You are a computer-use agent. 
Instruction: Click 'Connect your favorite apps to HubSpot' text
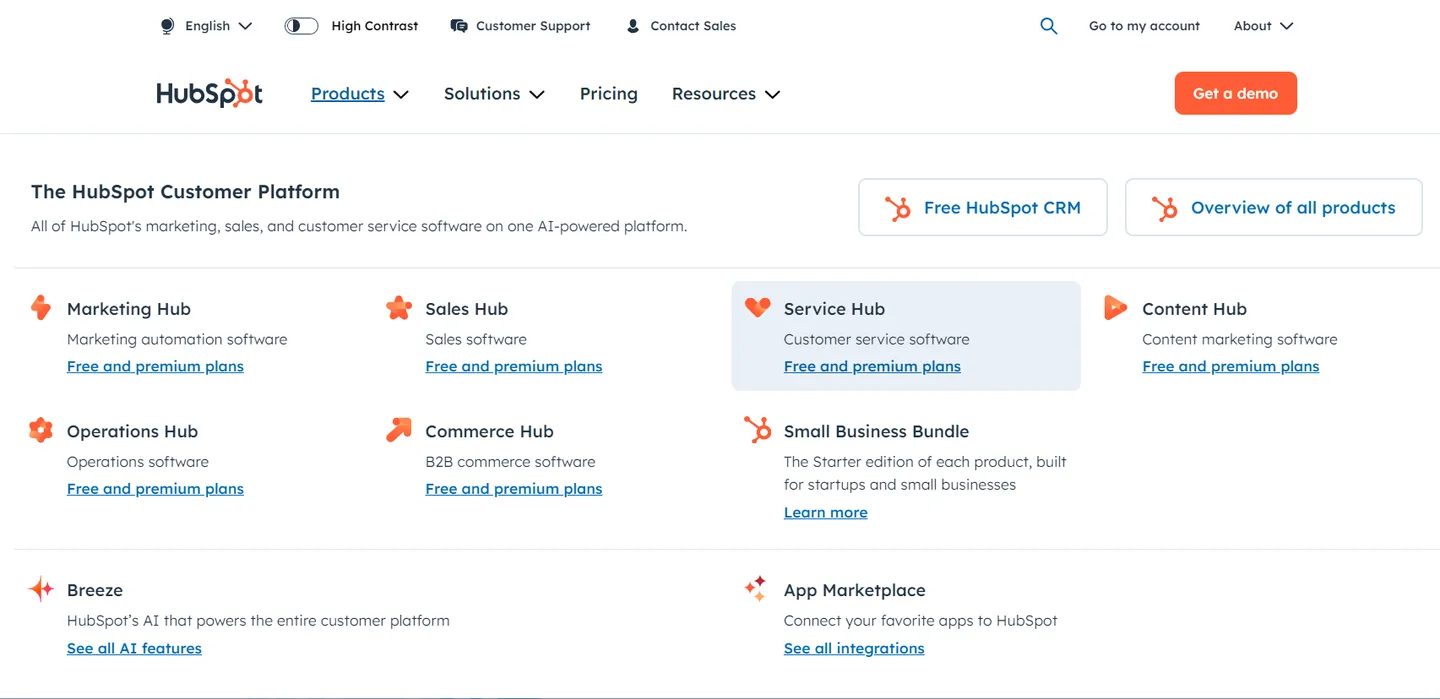920,620
